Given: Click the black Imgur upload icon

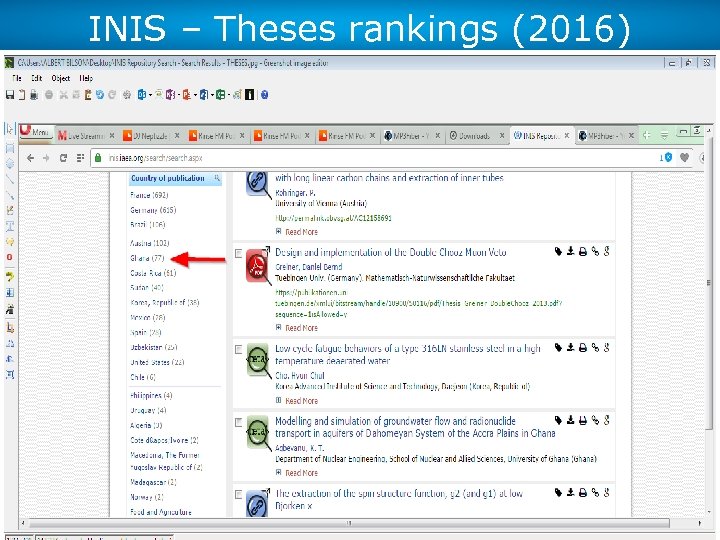Looking at the screenshot, I should point(249,95).
